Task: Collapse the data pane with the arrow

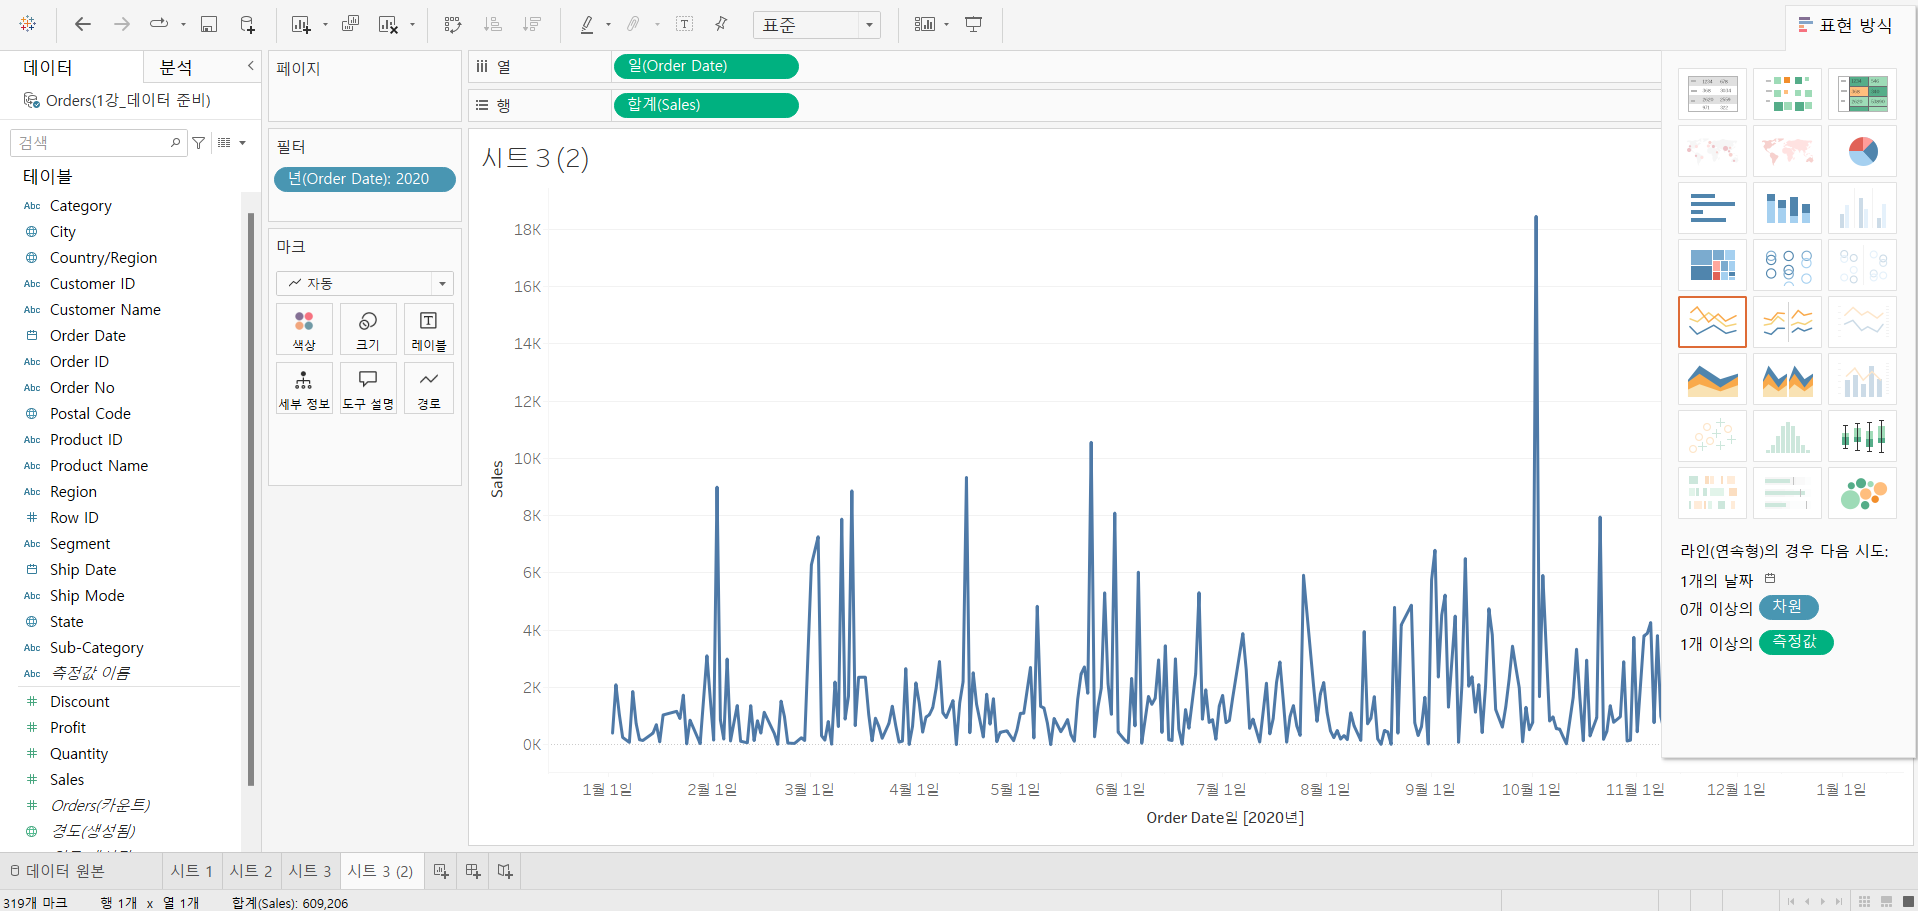Action: pyautogui.click(x=251, y=66)
